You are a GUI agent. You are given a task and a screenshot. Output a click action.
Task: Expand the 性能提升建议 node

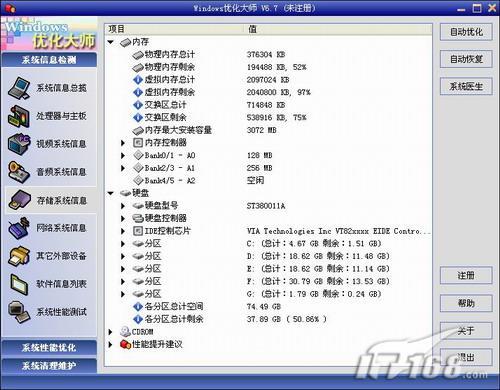tap(110, 344)
